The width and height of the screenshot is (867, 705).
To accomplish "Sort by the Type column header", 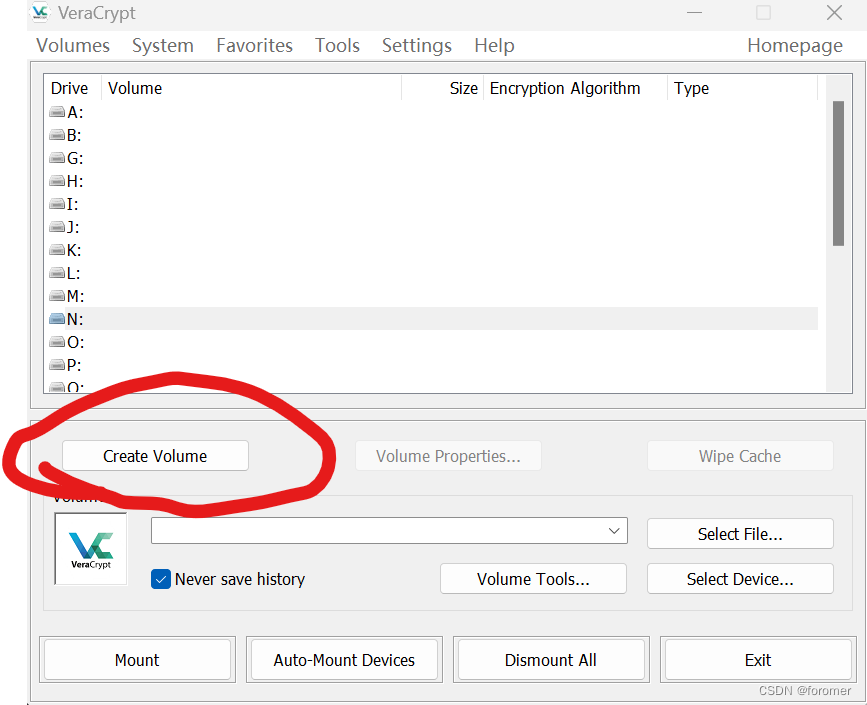I will click(x=743, y=88).
